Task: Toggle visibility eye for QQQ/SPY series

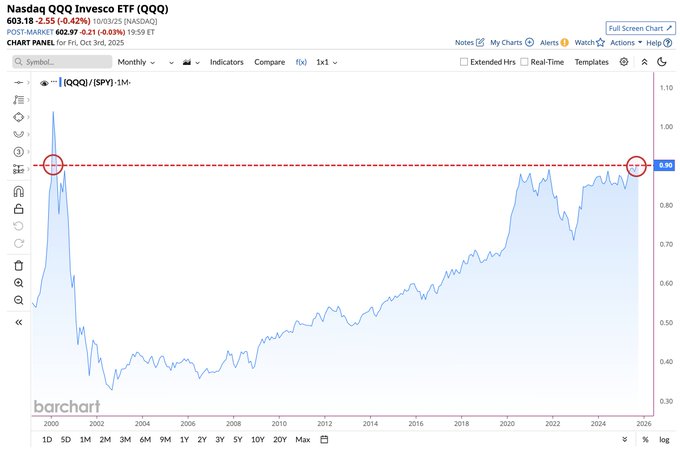Action: point(44,83)
